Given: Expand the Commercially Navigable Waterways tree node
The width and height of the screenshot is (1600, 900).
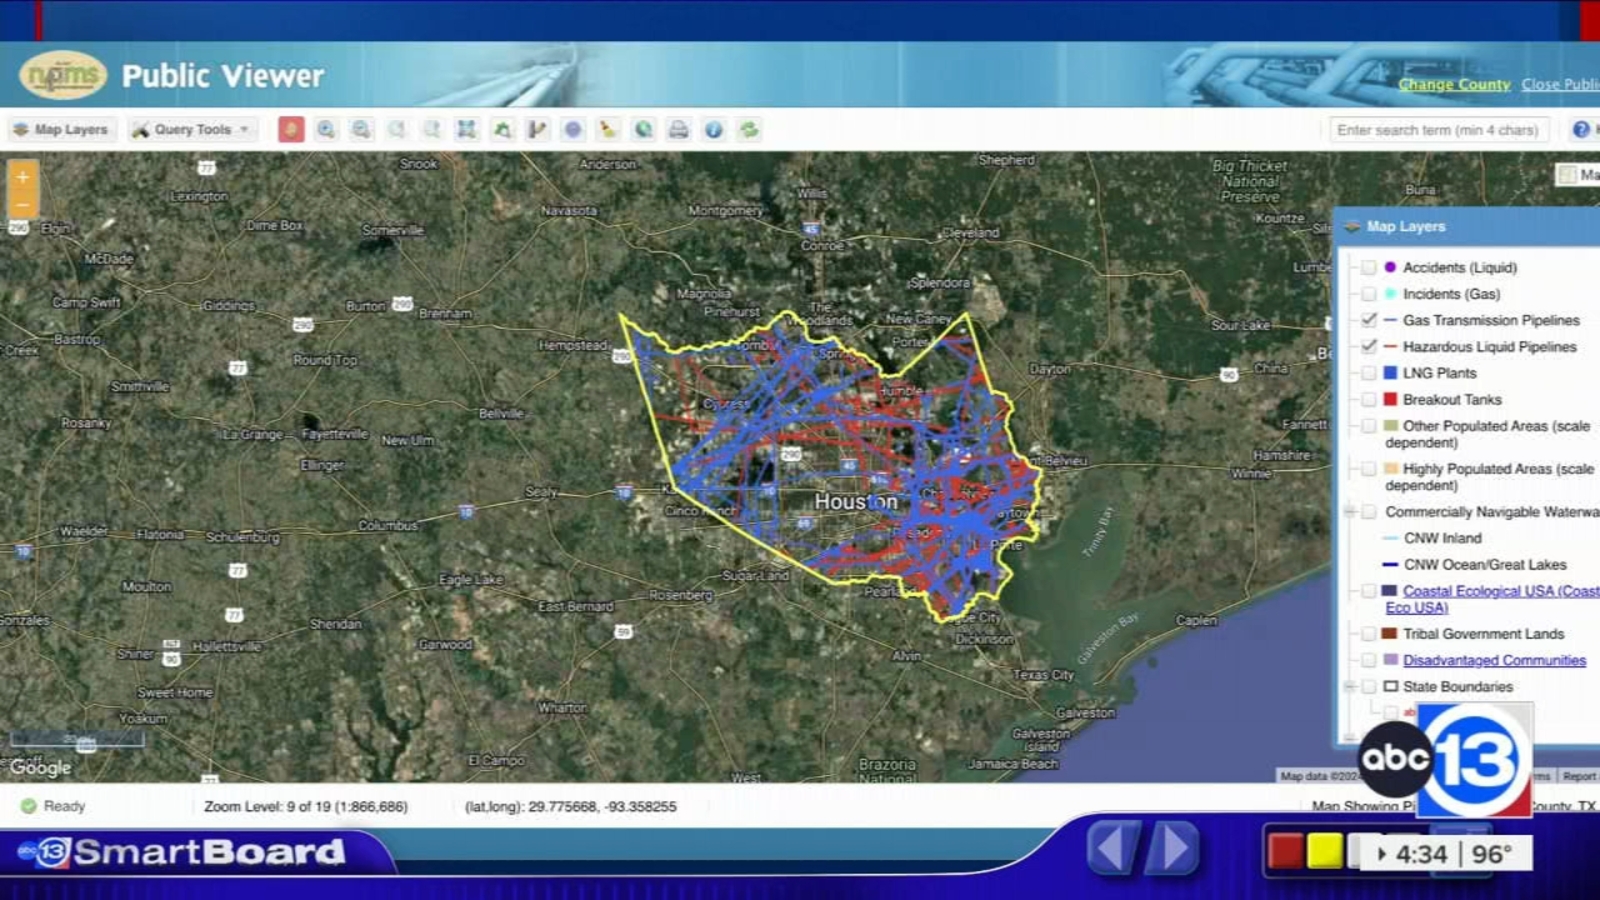Looking at the screenshot, I should coord(1352,511).
